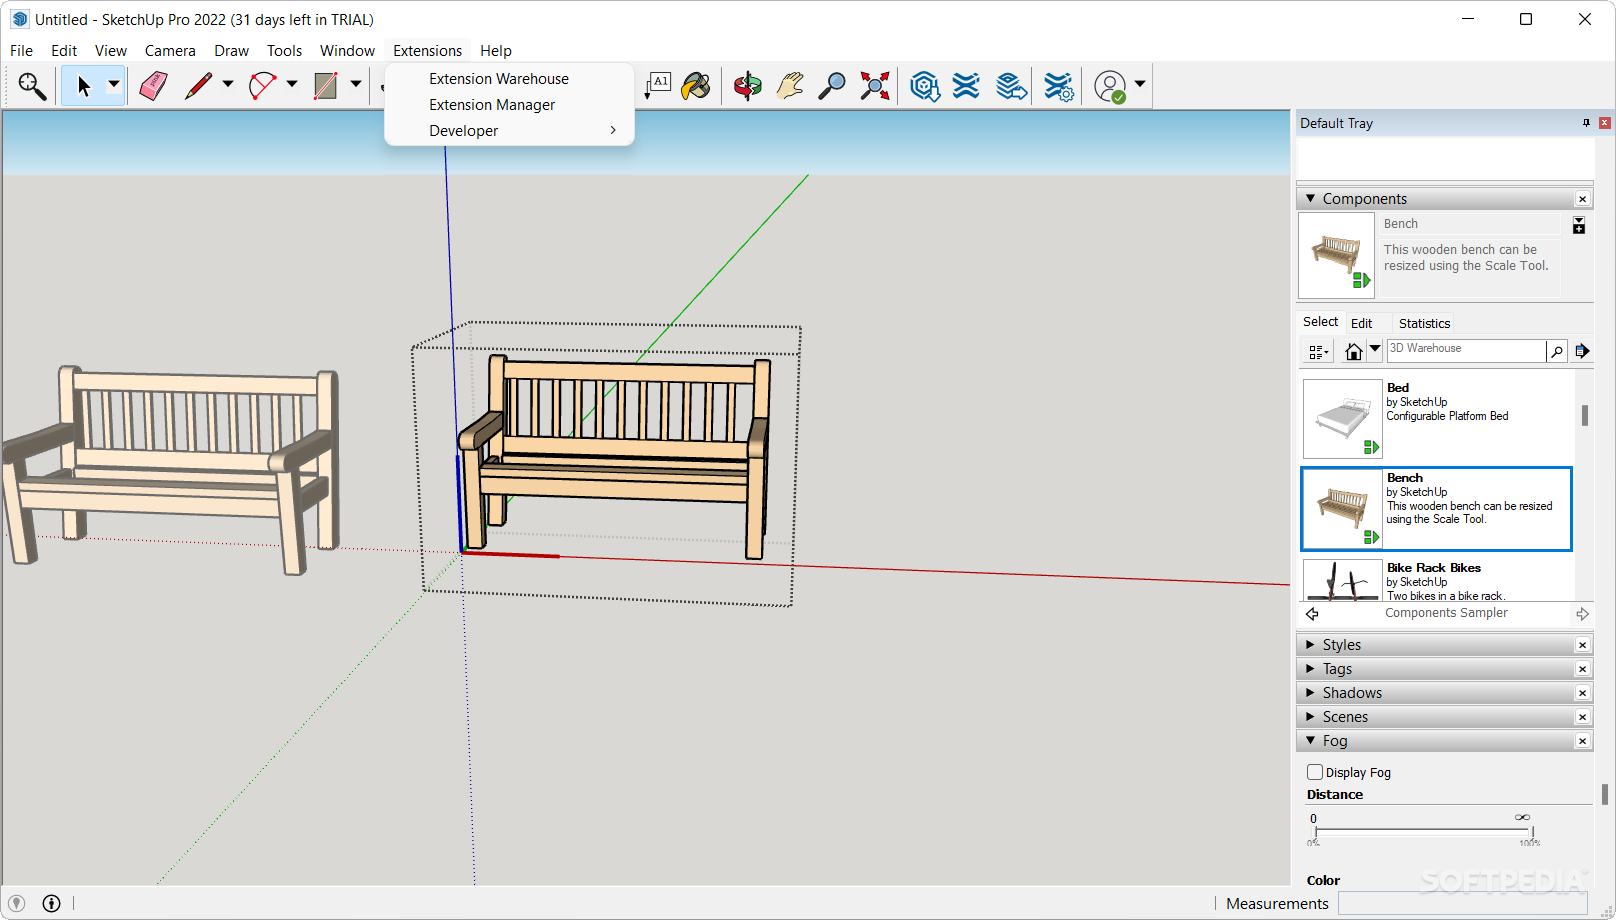Viewport: 1616px width, 920px height.
Task: Open the Extension Manager gear icon
Action: [x=1058, y=87]
